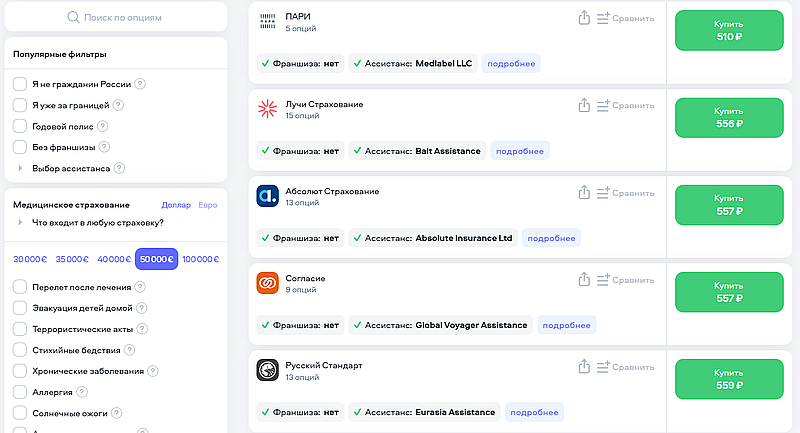
Task: Show help for Хронические заболевания
Action: (x=153, y=371)
